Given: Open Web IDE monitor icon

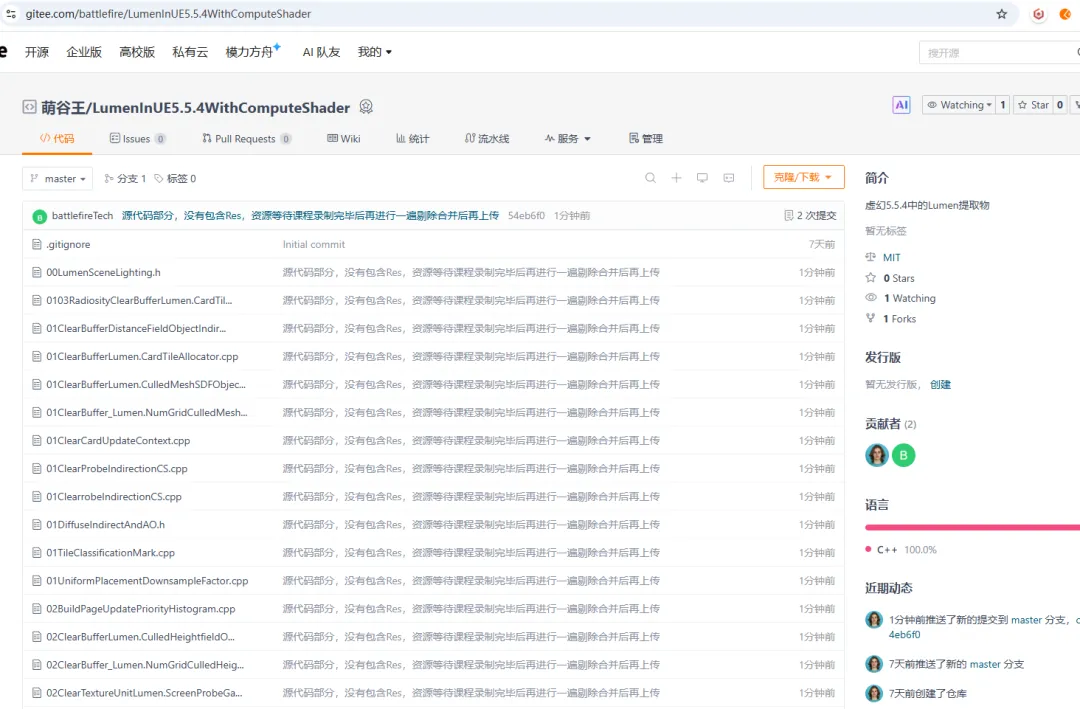Looking at the screenshot, I should [702, 178].
